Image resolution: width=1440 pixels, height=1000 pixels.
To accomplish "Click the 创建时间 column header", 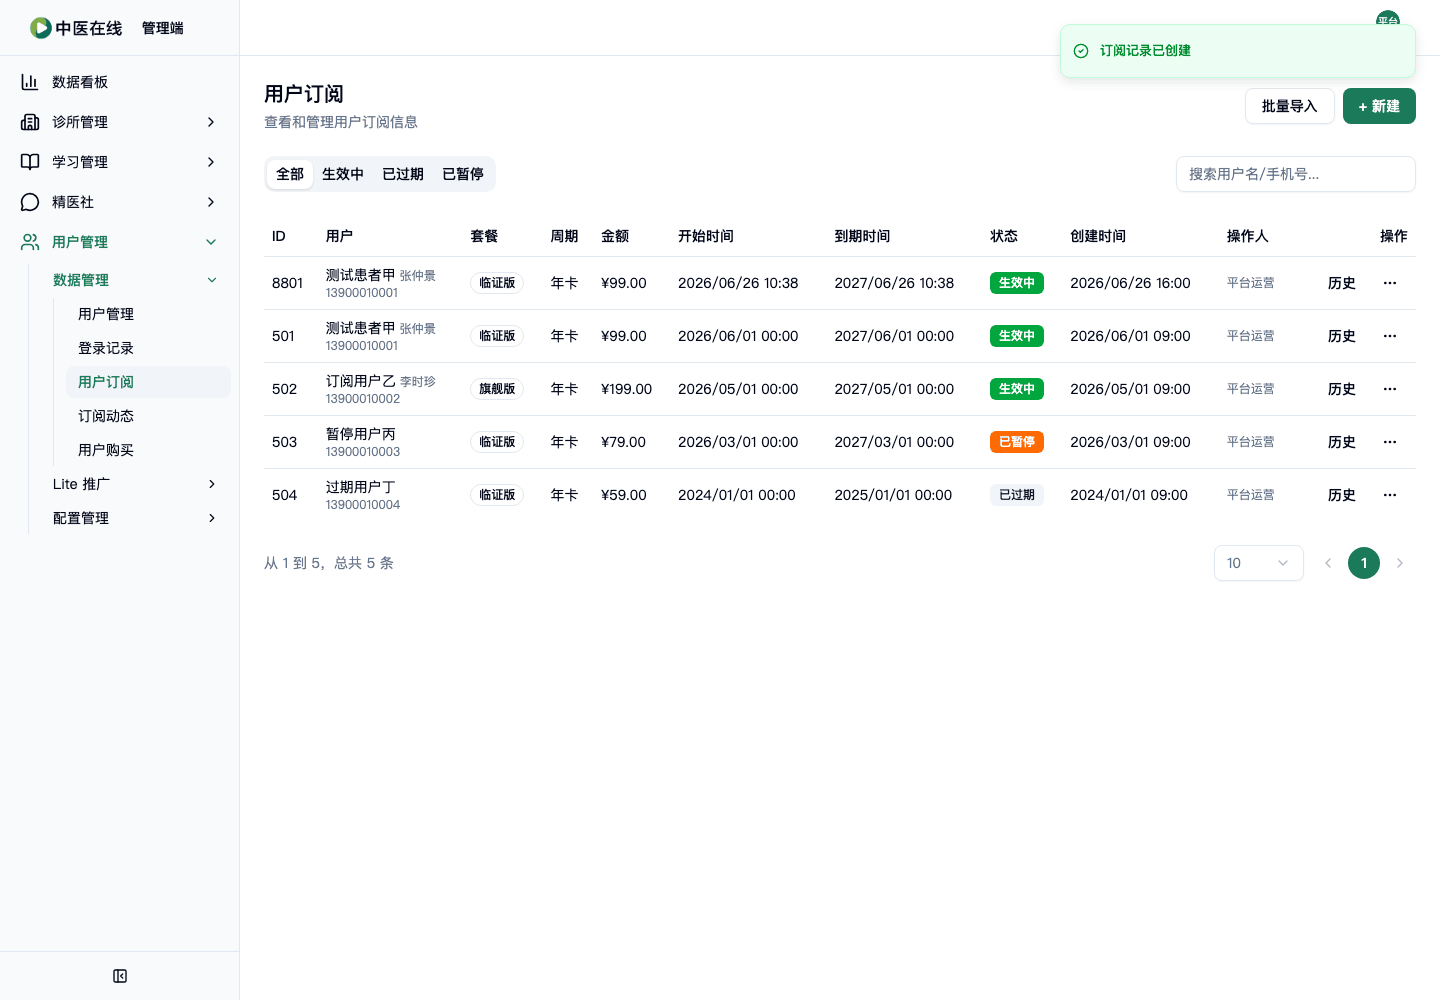I will [x=1098, y=236].
